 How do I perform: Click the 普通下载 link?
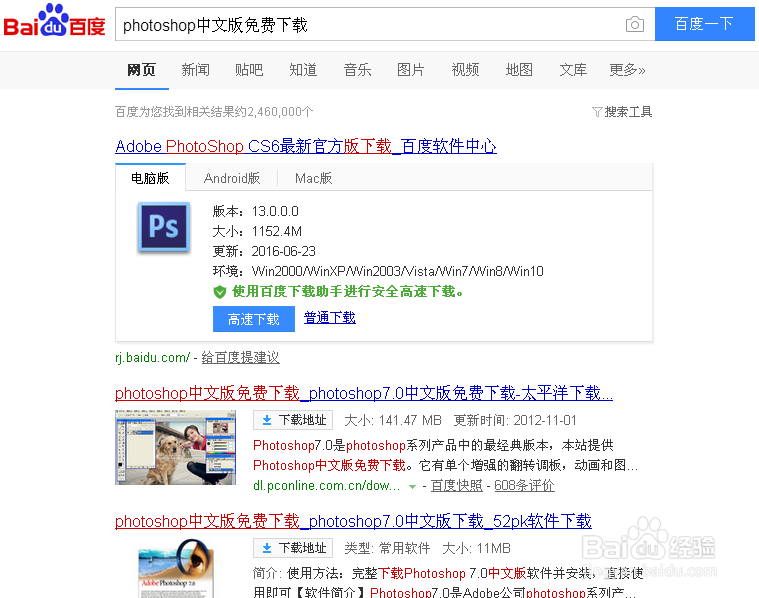[330, 318]
